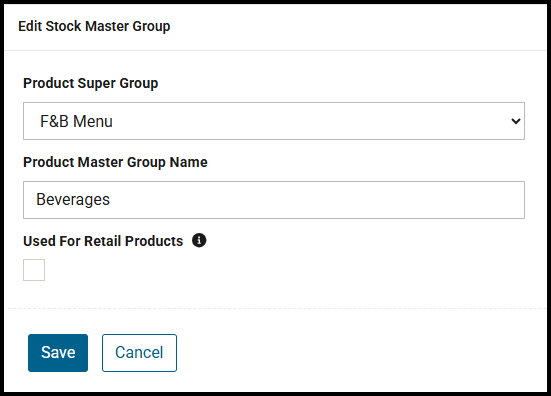Select the Product Master Group Name label
This screenshot has width=551, height=396.
[x=115, y=162]
